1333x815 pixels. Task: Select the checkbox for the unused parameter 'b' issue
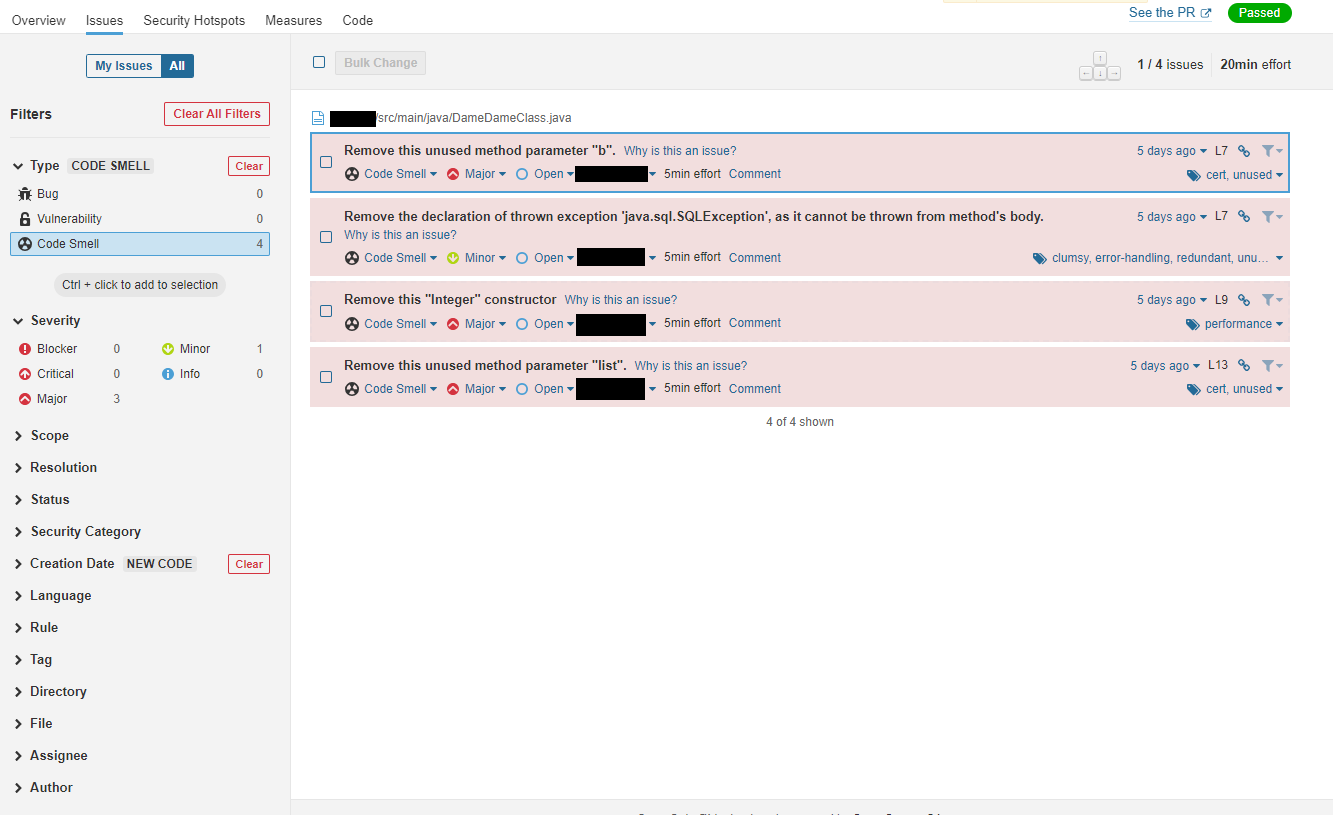(325, 161)
